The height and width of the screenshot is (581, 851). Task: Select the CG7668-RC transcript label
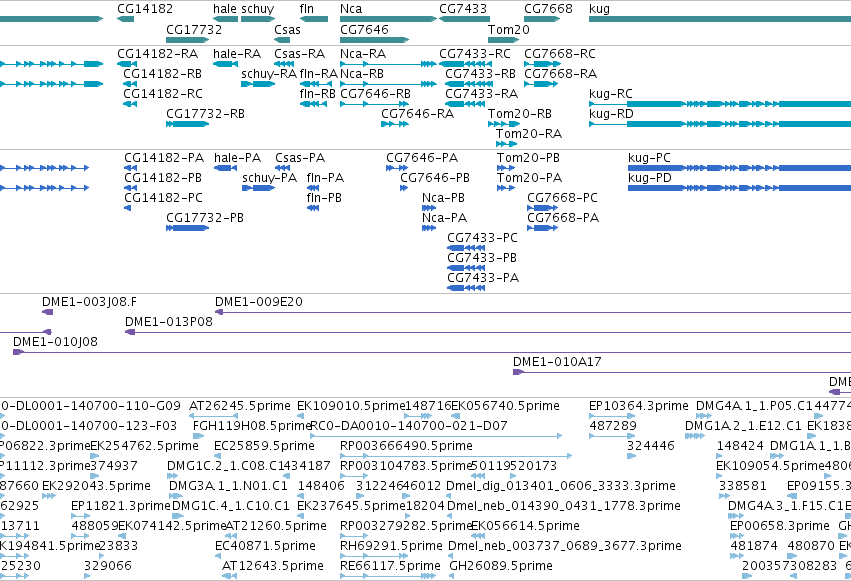(560, 54)
